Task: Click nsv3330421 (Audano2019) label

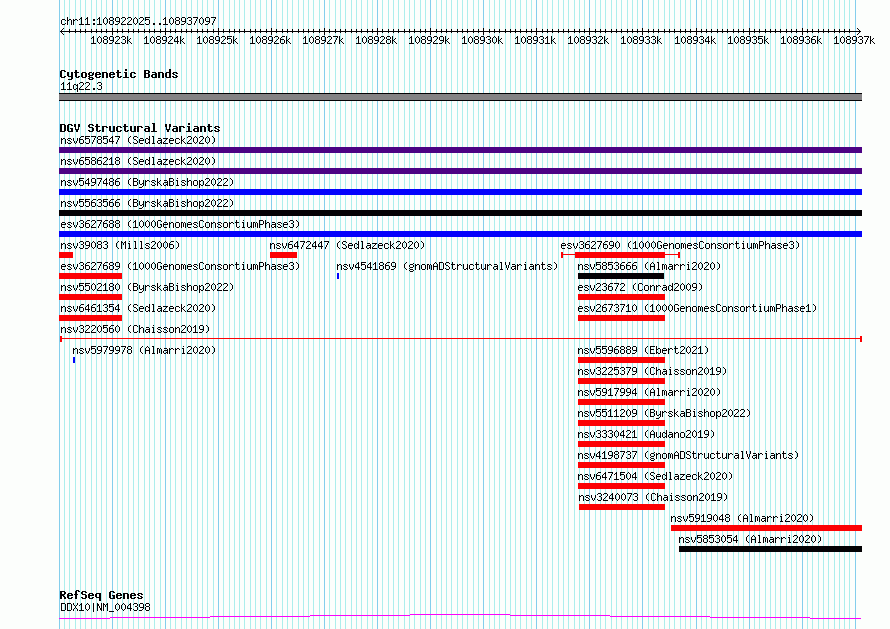Action: (x=646, y=434)
